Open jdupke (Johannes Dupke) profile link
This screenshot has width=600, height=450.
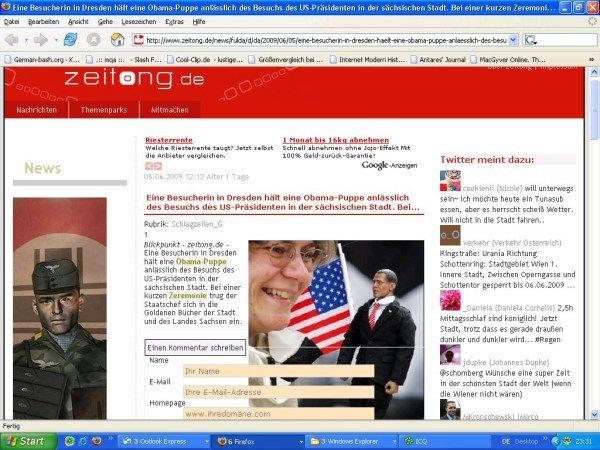(506, 362)
